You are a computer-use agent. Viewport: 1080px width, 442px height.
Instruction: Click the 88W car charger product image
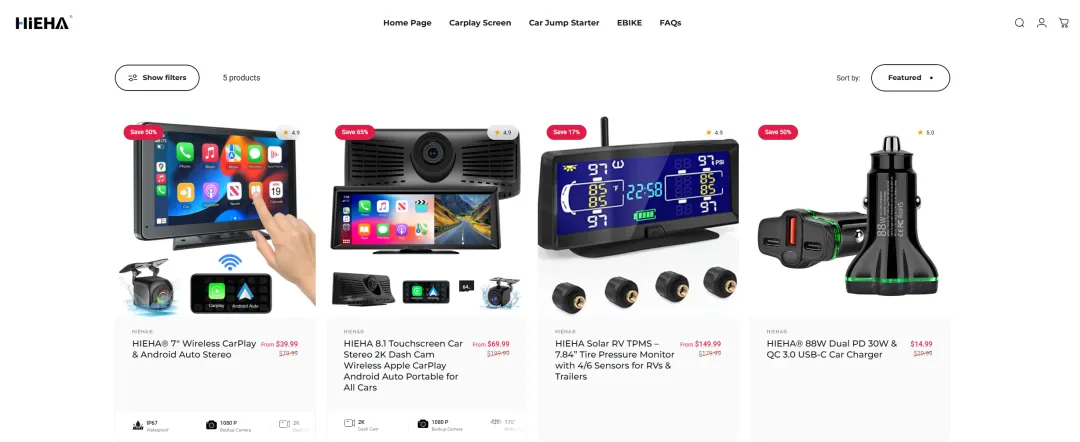pos(849,217)
